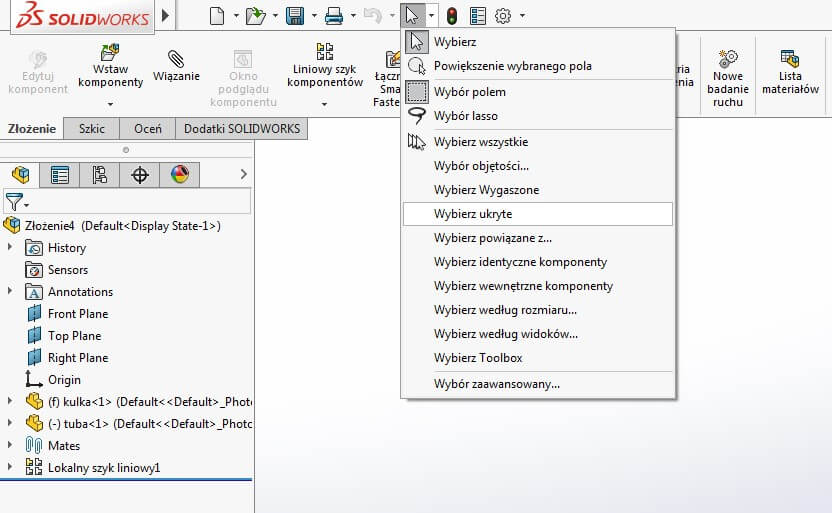The image size is (832, 513).
Task: Choose Wybierz ukryte from menu
Action: click(x=472, y=214)
